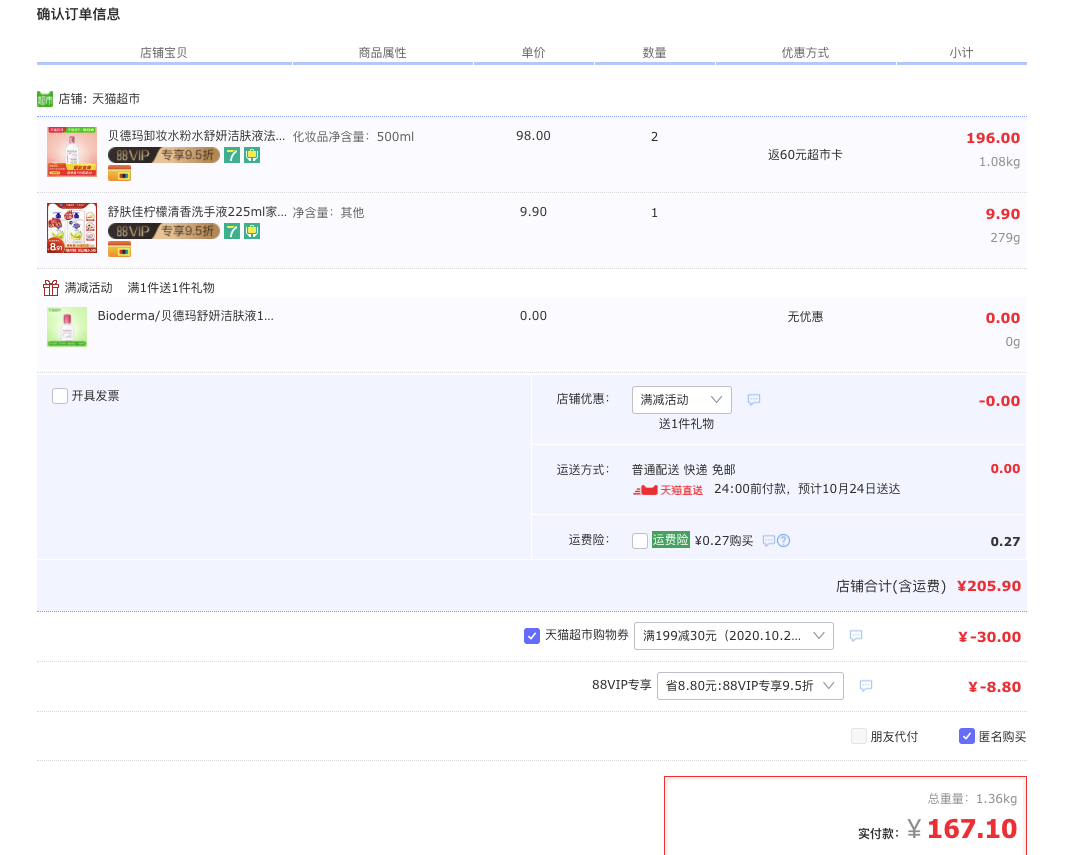
Task: Click the 无优惠 text in gift row
Action: [x=805, y=317]
